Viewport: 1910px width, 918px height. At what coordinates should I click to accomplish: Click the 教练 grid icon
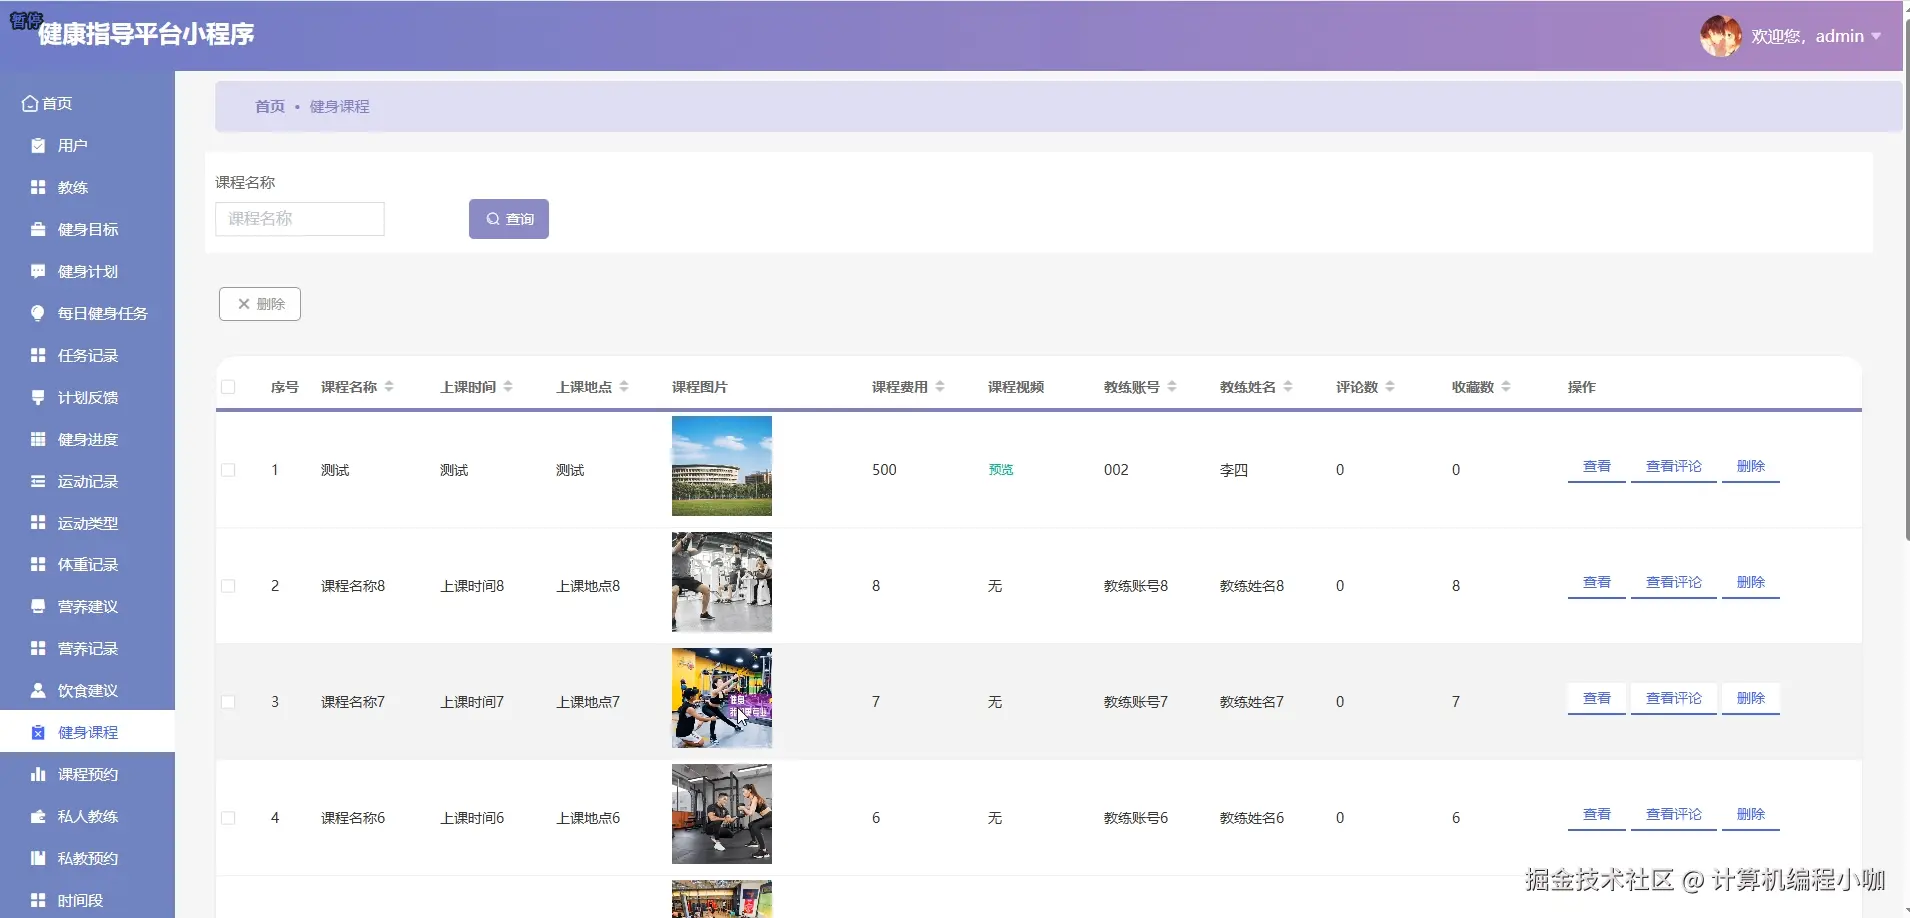38,188
